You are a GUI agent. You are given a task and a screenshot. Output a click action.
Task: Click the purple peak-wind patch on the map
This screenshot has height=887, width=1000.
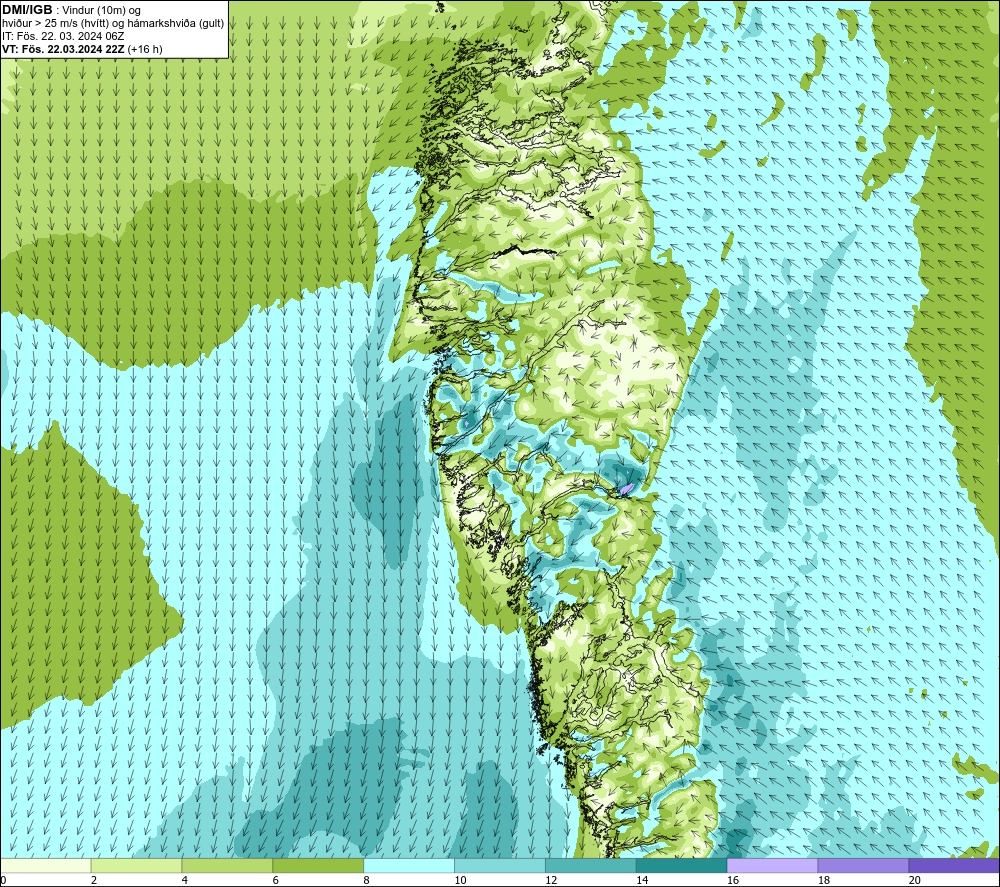627,489
